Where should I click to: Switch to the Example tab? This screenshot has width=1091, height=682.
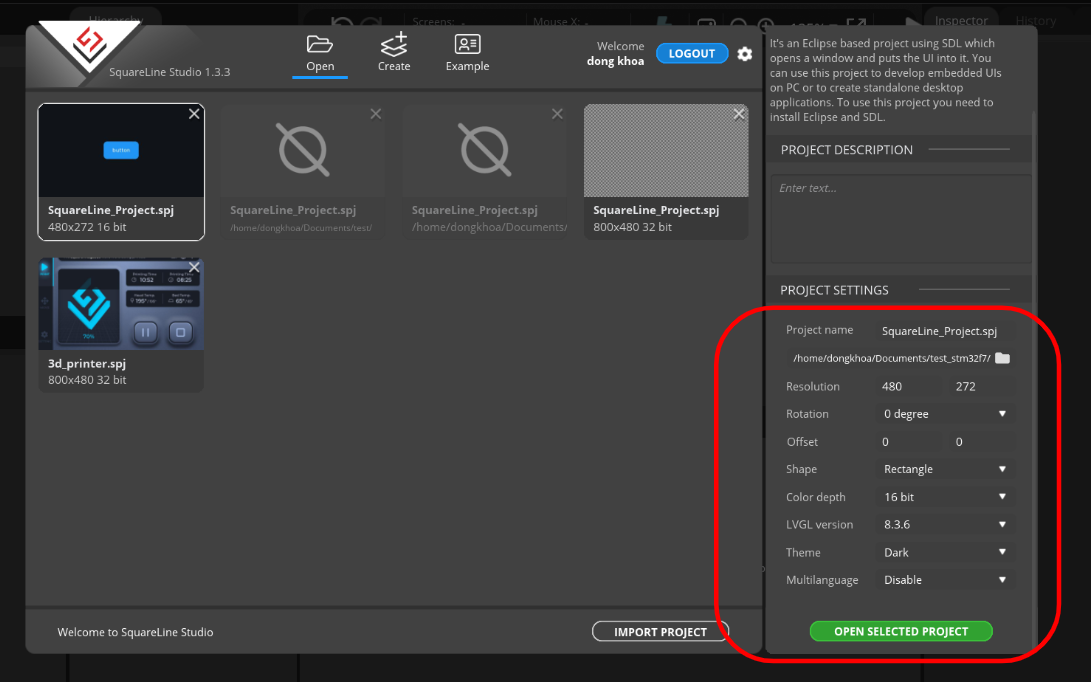click(x=468, y=54)
